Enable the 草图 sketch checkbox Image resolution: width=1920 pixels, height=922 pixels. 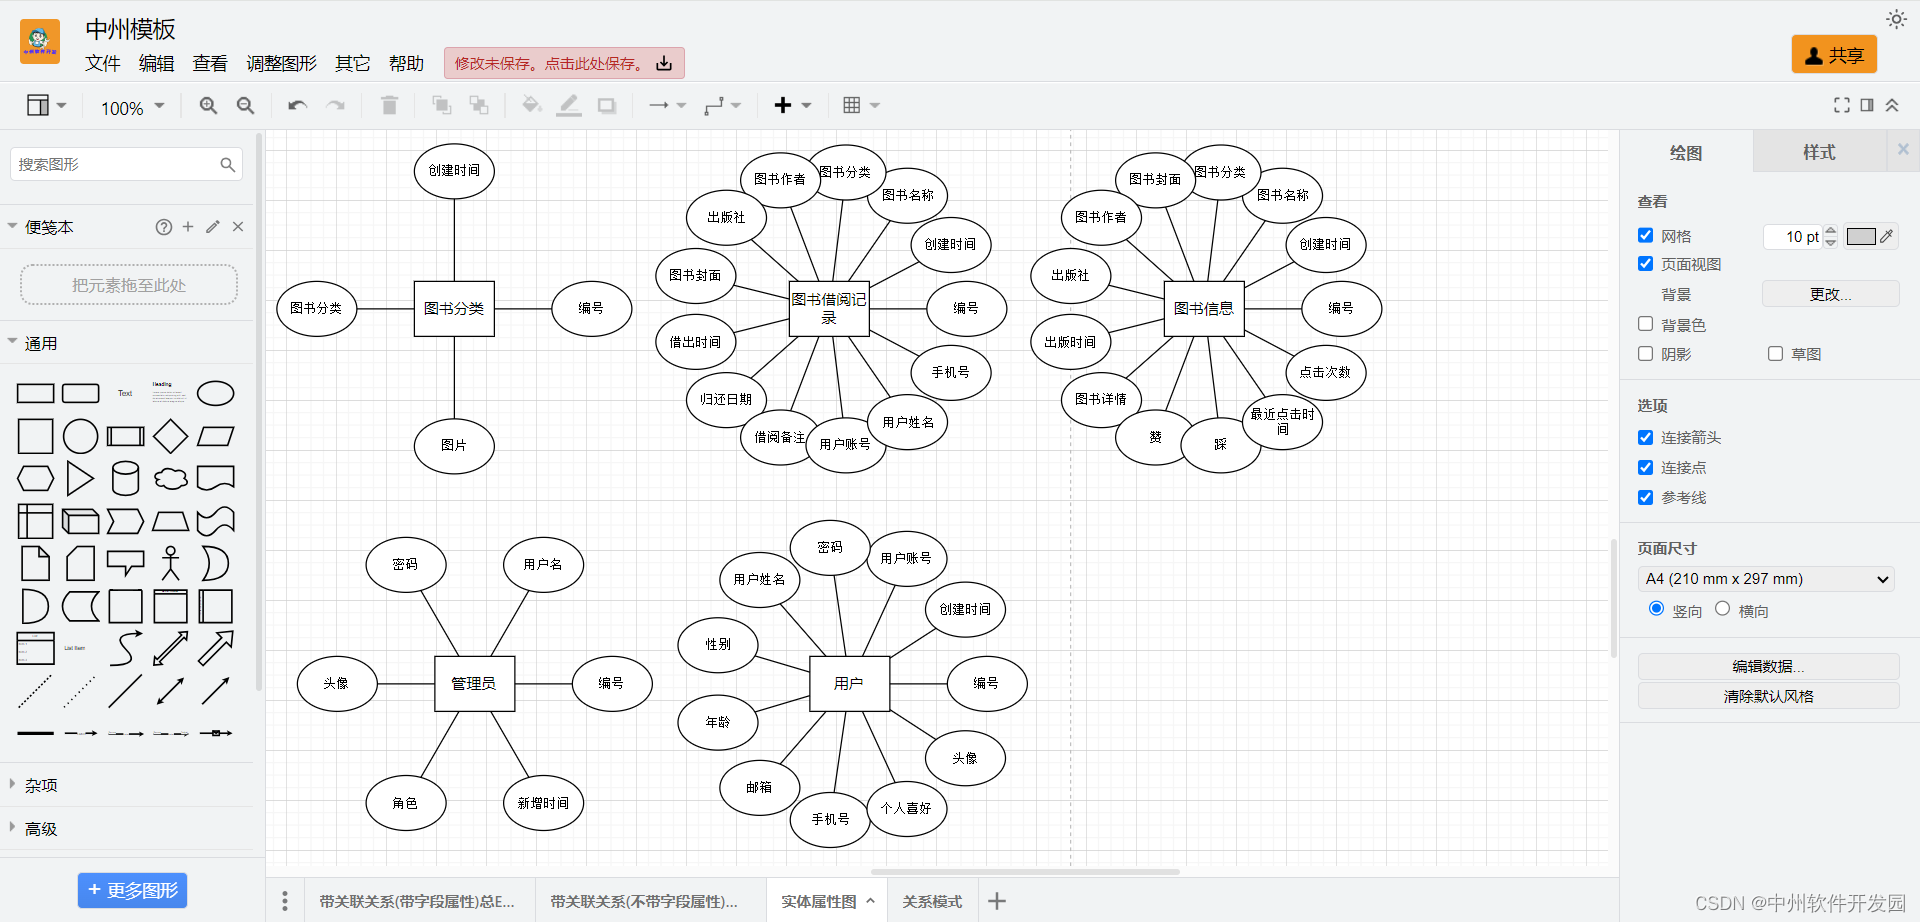click(1775, 353)
